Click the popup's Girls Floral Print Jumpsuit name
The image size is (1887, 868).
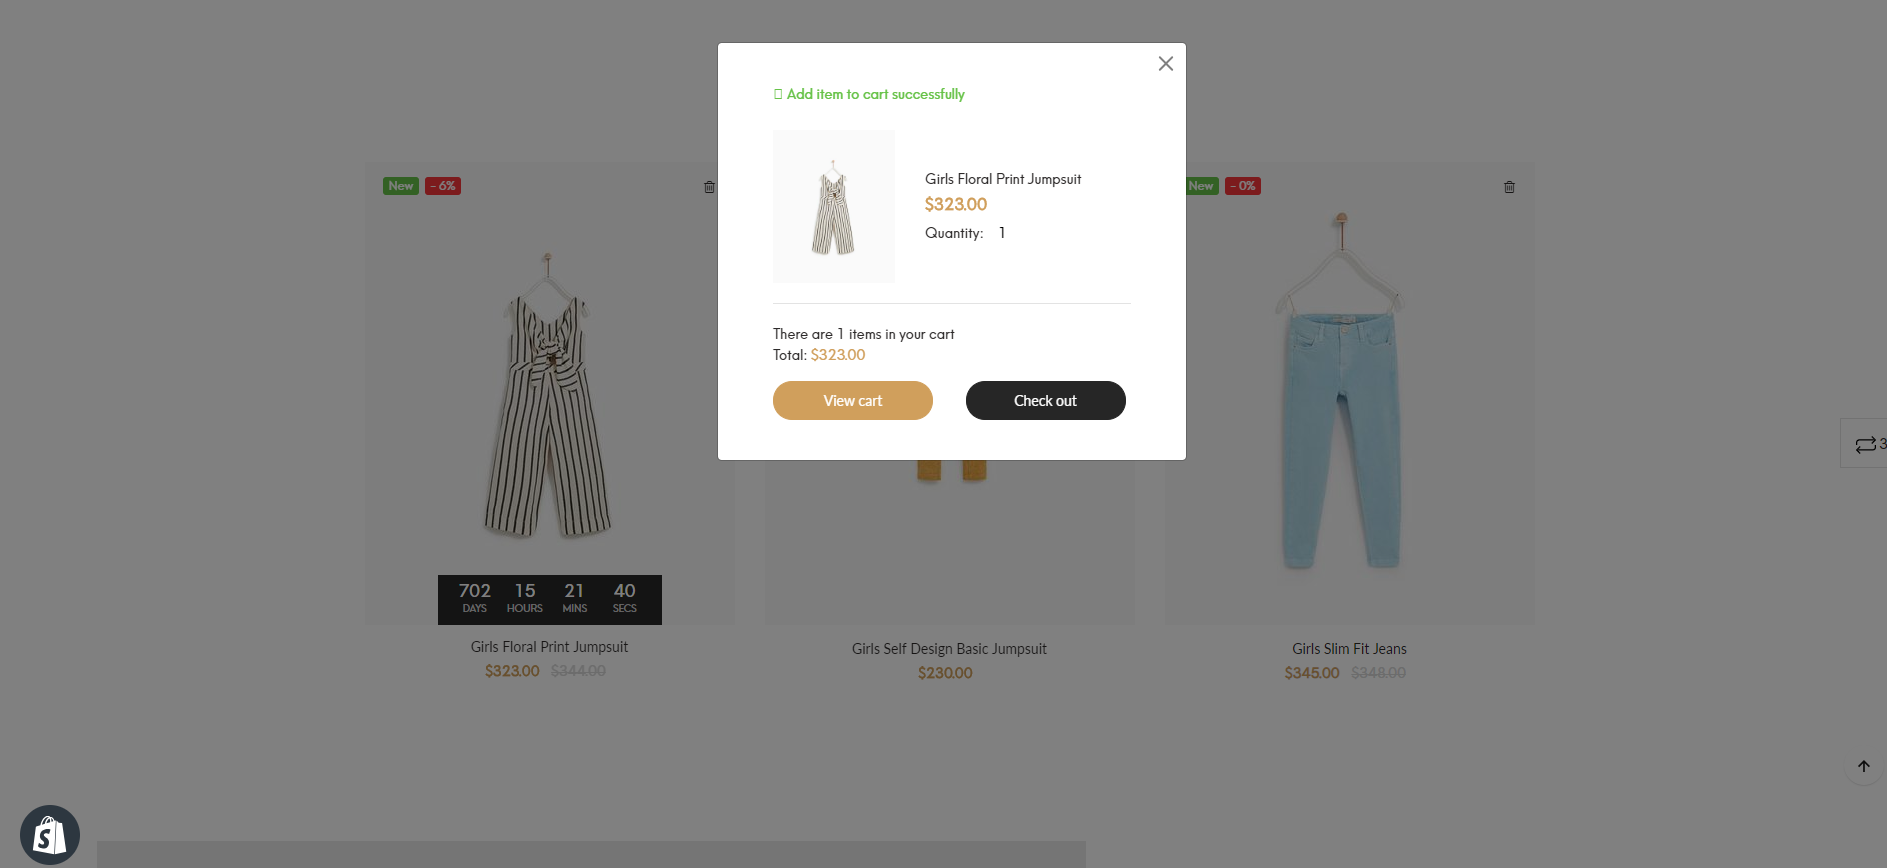[1002, 179]
